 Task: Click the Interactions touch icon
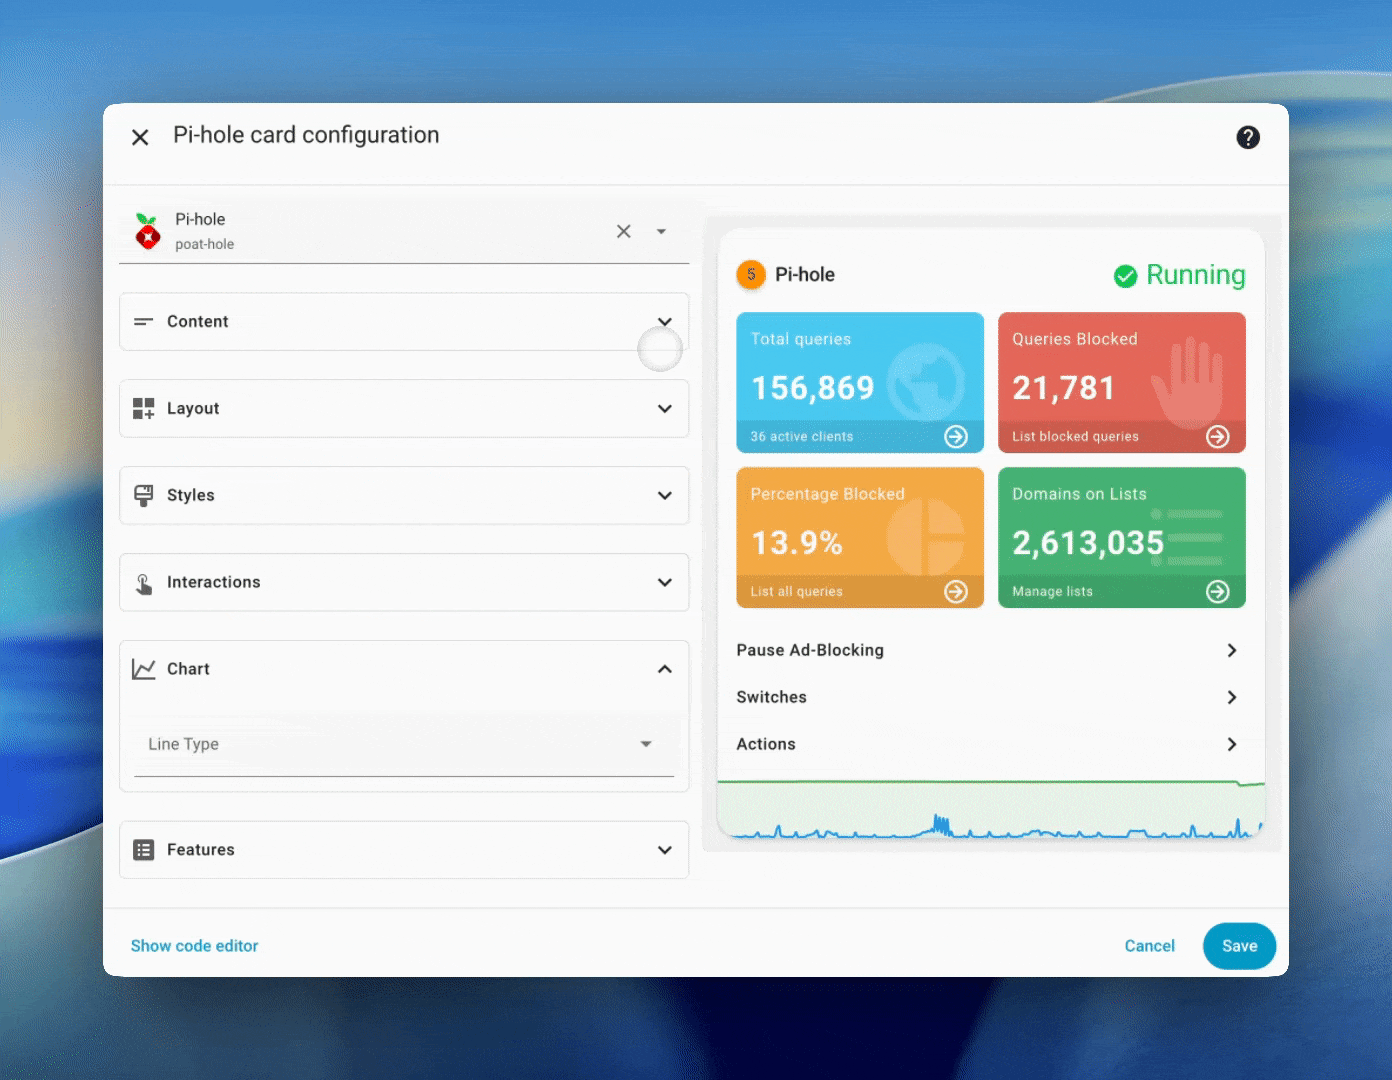[143, 582]
